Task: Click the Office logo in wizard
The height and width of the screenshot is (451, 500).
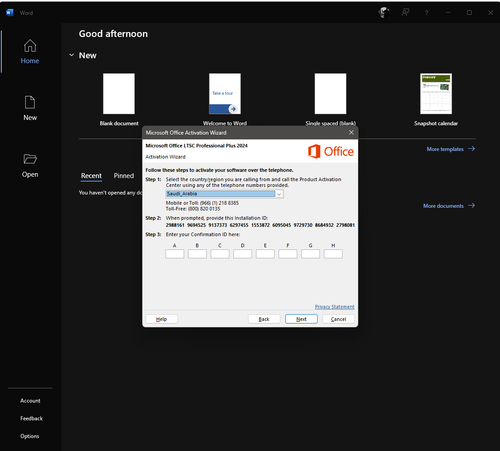Action: 330,151
